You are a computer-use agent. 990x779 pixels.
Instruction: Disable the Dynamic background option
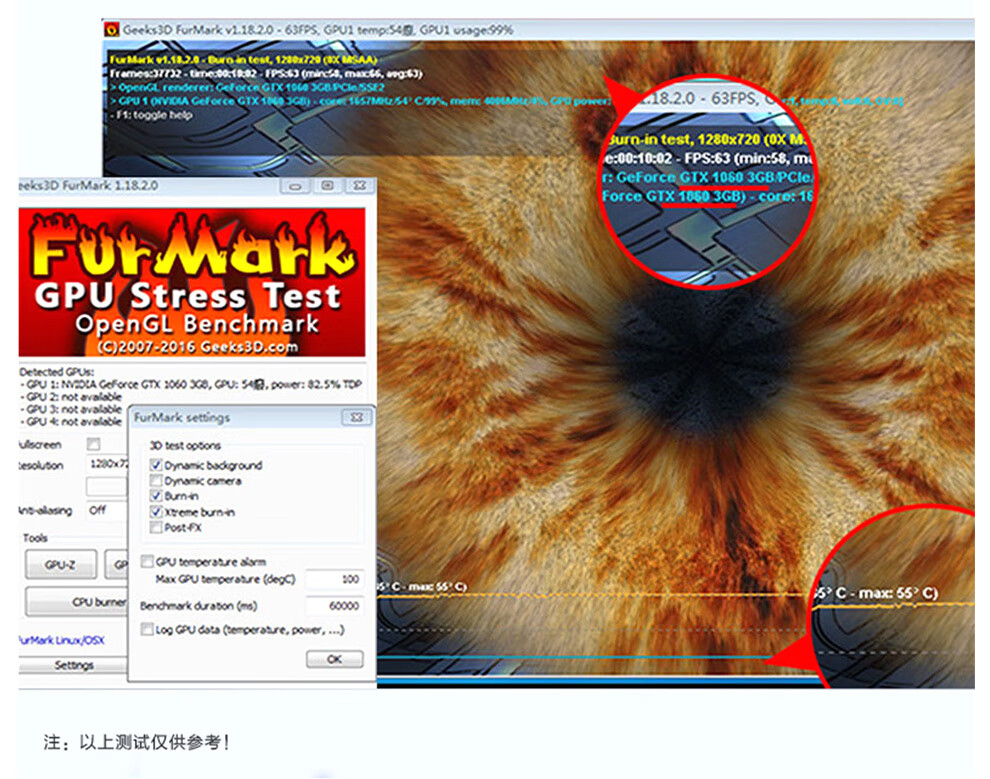pyautogui.click(x=156, y=465)
